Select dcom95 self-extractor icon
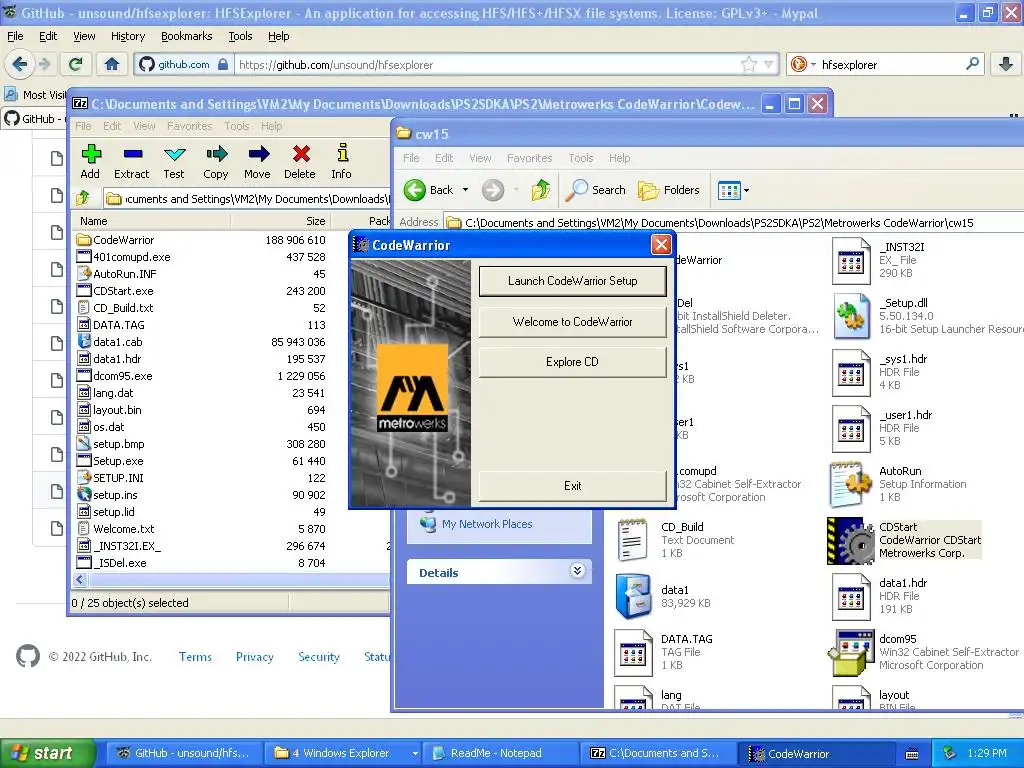 [850, 652]
